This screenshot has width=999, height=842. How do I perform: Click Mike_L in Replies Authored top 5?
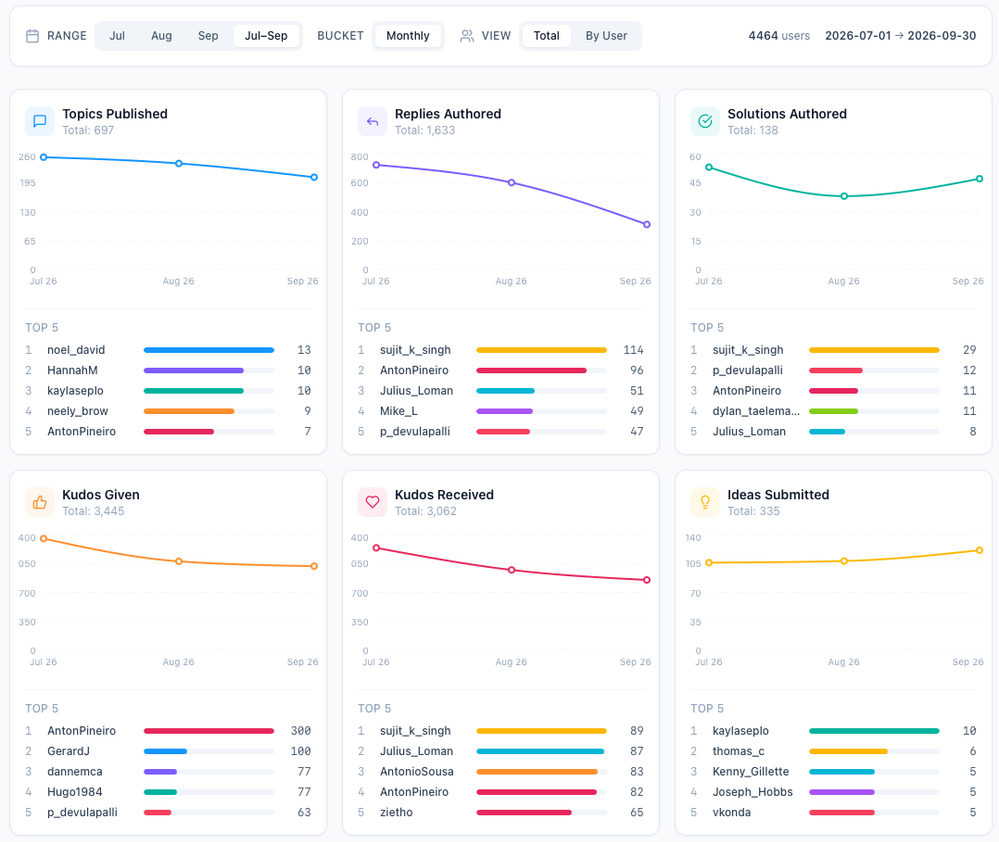399,411
